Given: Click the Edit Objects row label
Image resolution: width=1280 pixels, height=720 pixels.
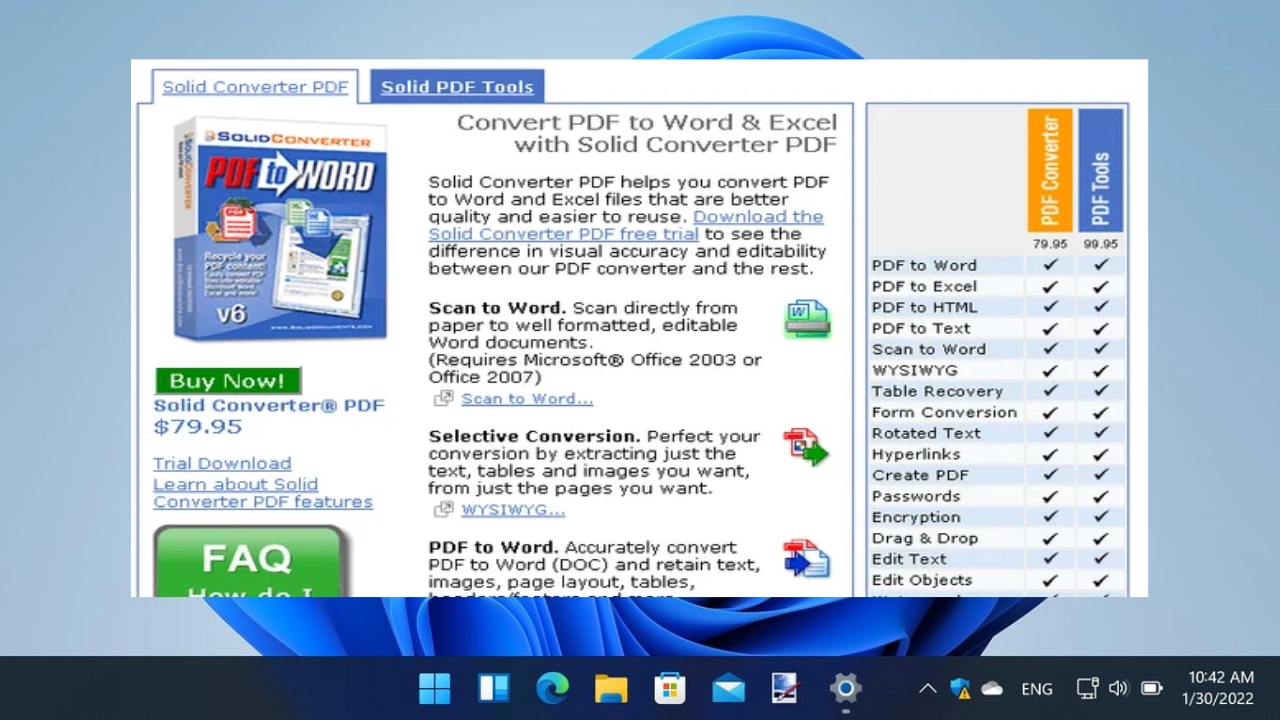Looking at the screenshot, I should point(922,580).
